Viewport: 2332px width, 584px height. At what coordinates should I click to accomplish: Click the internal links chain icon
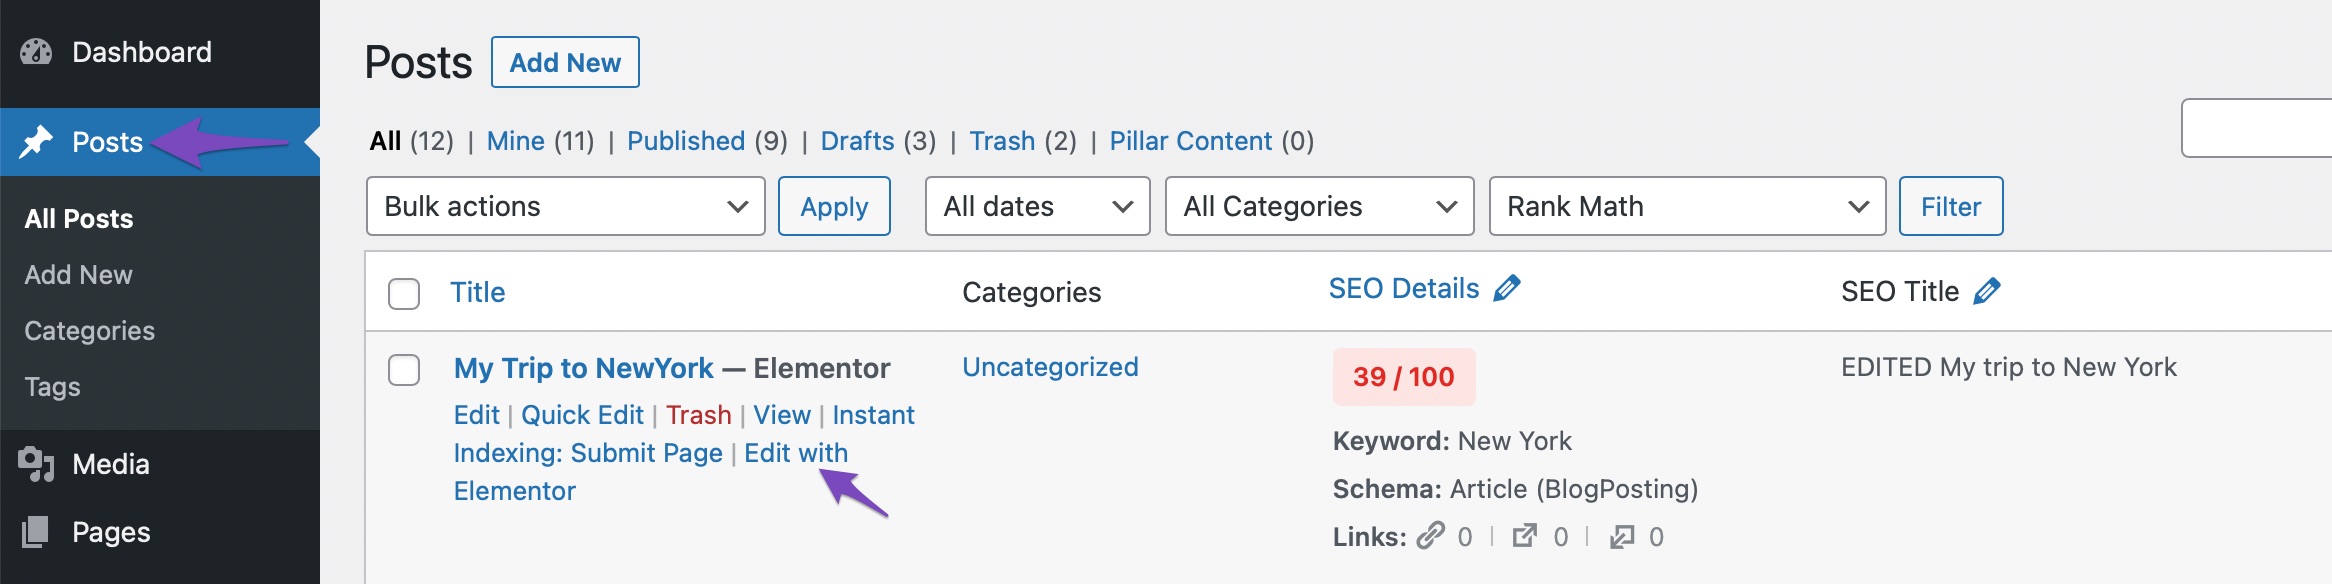click(1431, 536)
